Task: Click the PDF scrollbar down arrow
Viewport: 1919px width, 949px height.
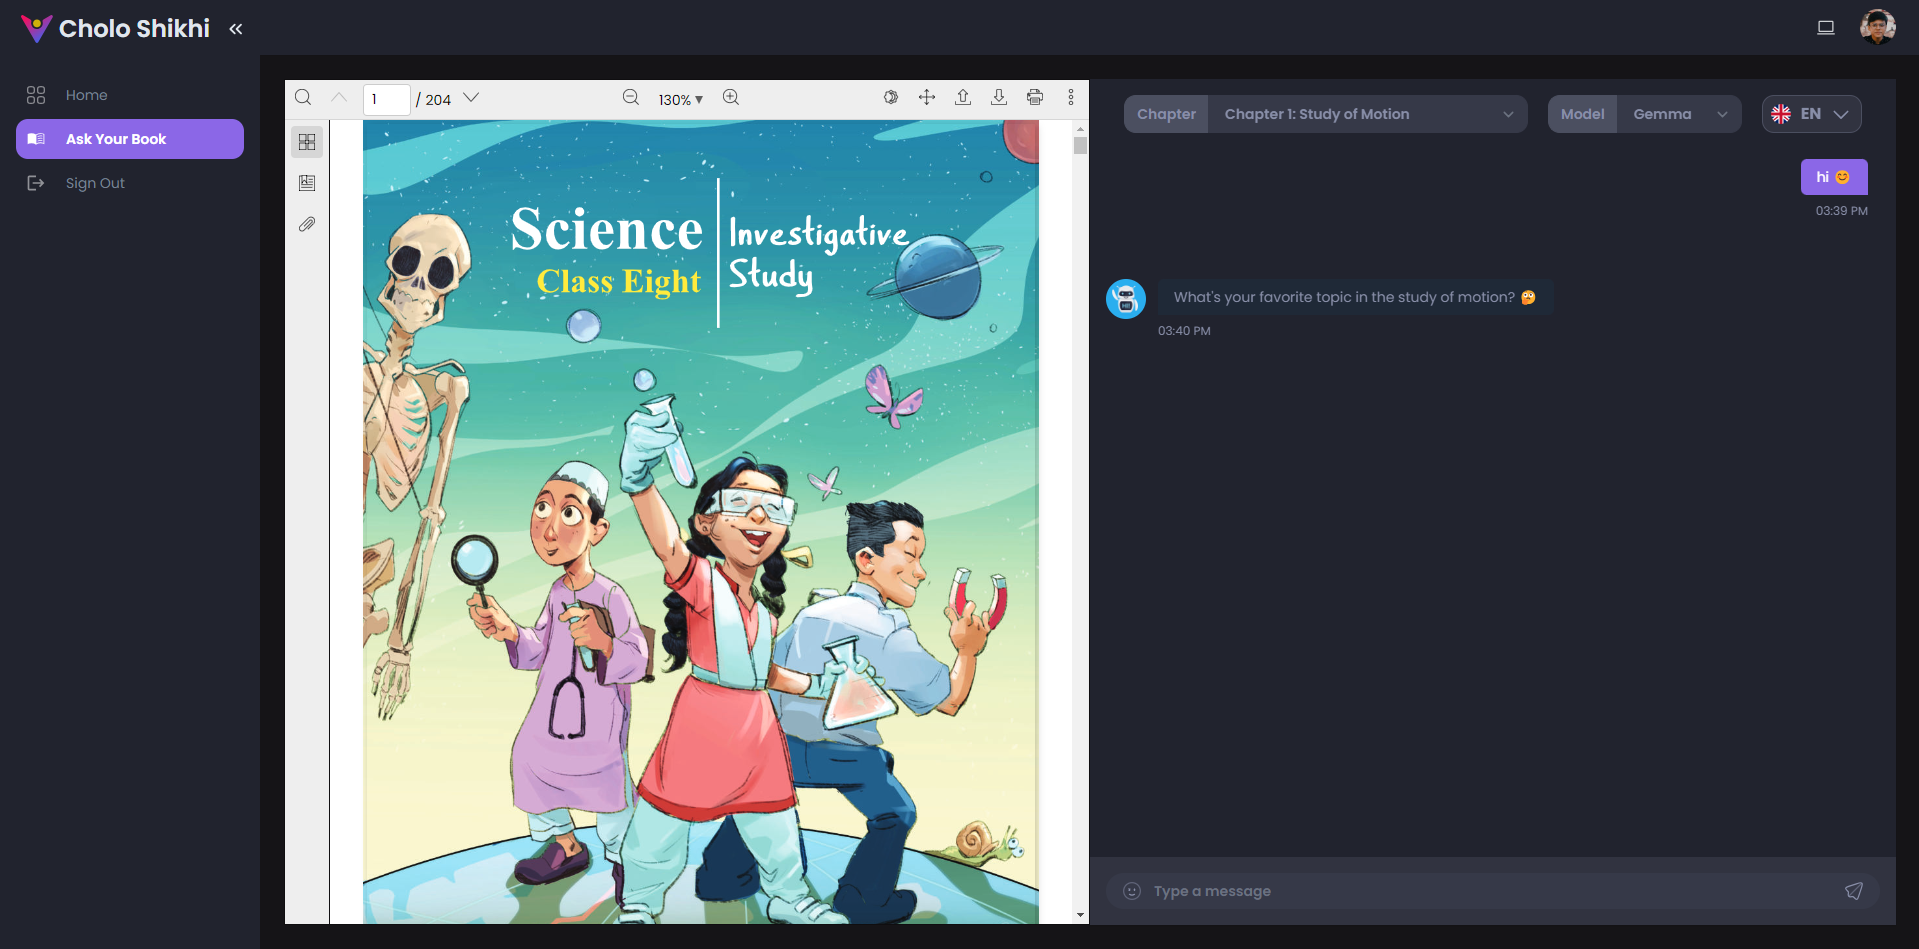Action: coord(1080,914)
